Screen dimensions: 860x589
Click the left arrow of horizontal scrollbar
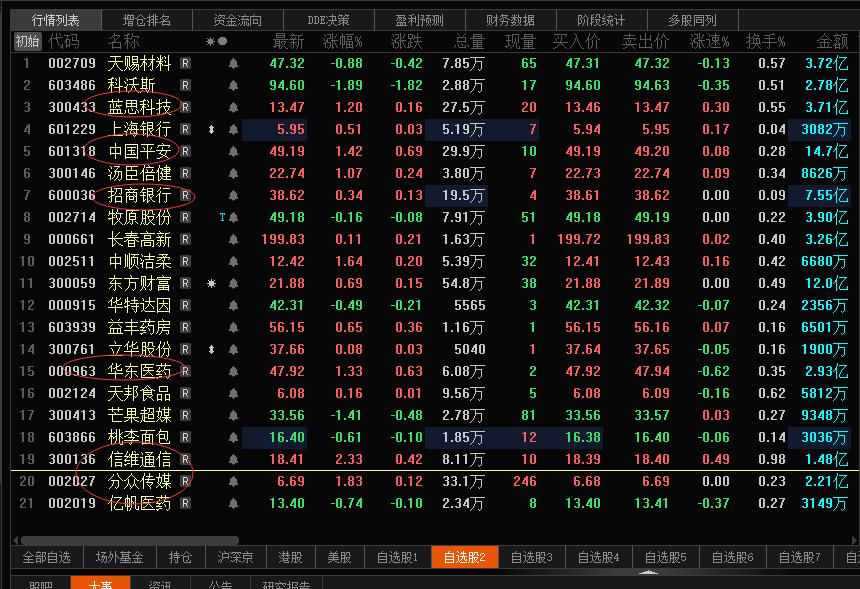click(x=15, y=540)
